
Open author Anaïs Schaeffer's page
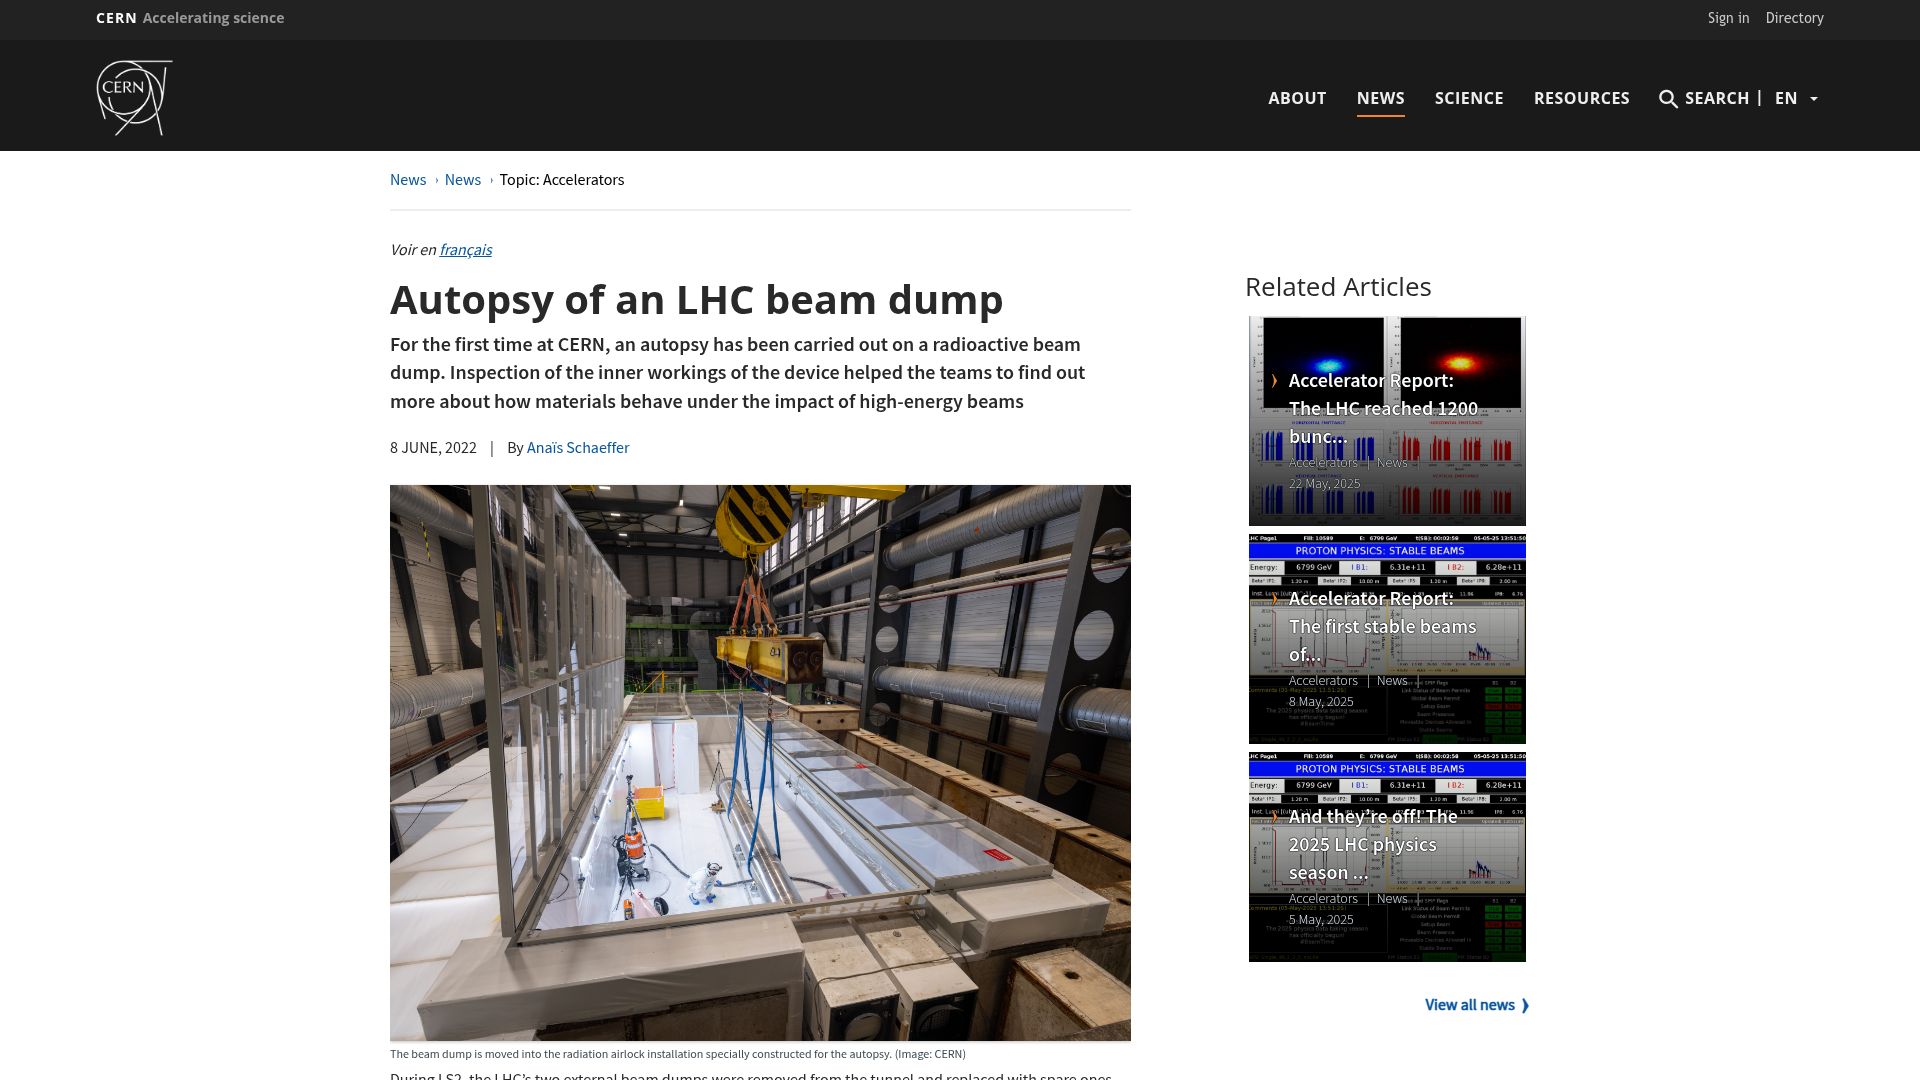click(x=578, y=448)
